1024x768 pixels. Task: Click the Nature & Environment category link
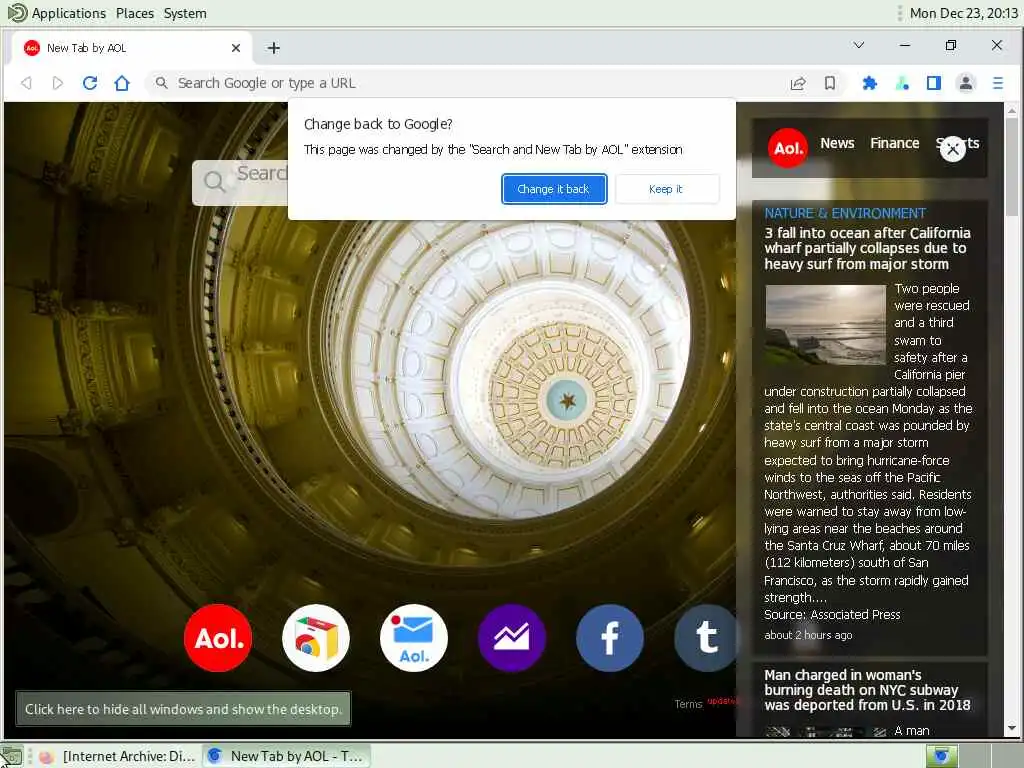tap(845, 213)
